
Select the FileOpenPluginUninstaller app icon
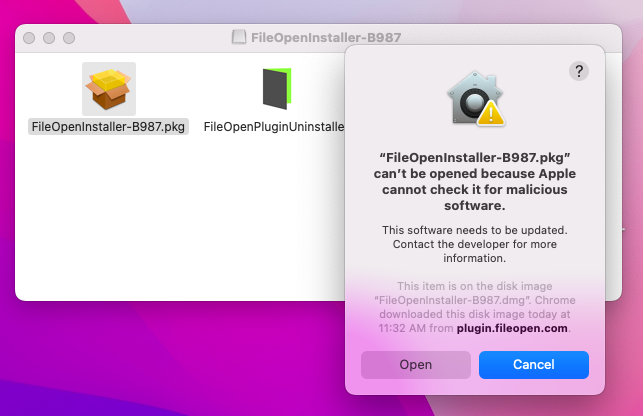pyautogui.click(x=277, y=89)
